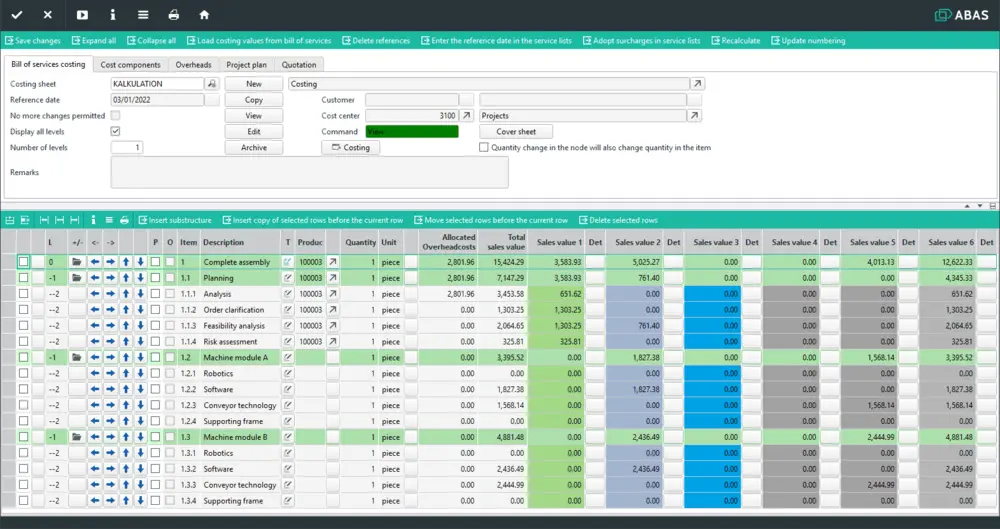The width and height of the screenshot is (1000, 529).
Task: Tick the P checkbox in Machine module B row
Action: pos(155,437)
